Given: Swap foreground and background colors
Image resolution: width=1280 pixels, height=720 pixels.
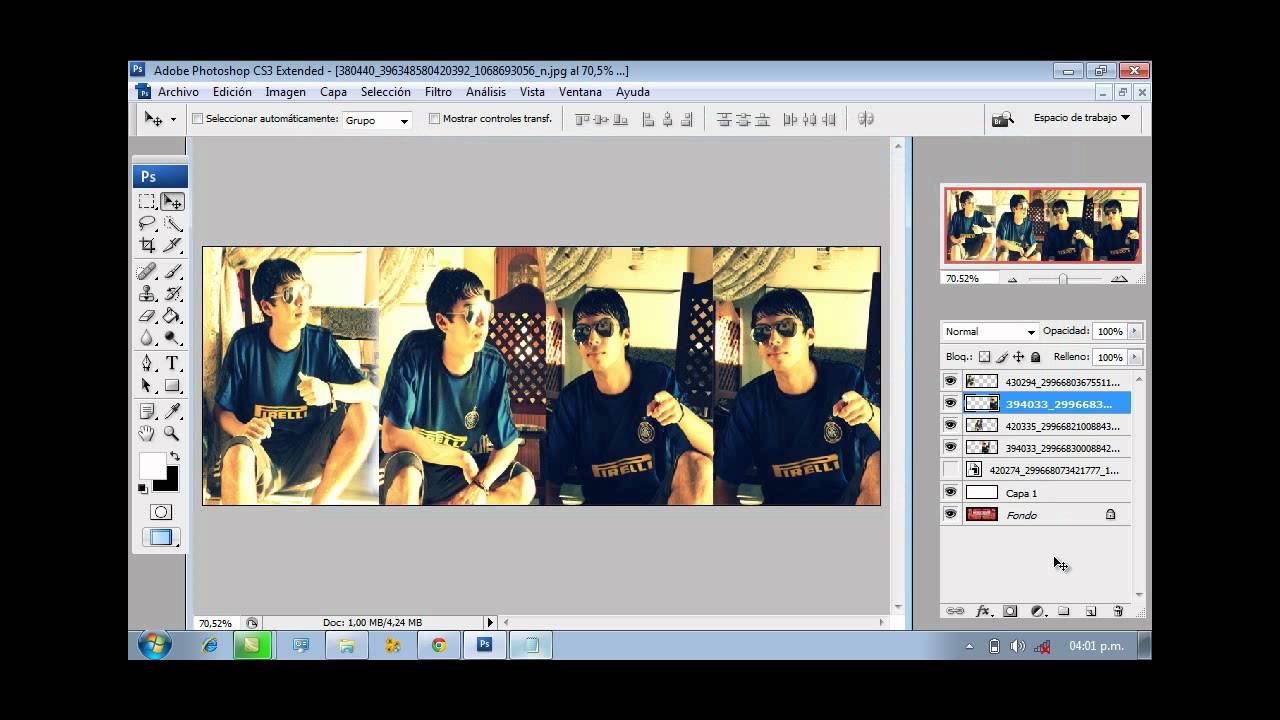Looking at the screenshot, I should [174, 457].
